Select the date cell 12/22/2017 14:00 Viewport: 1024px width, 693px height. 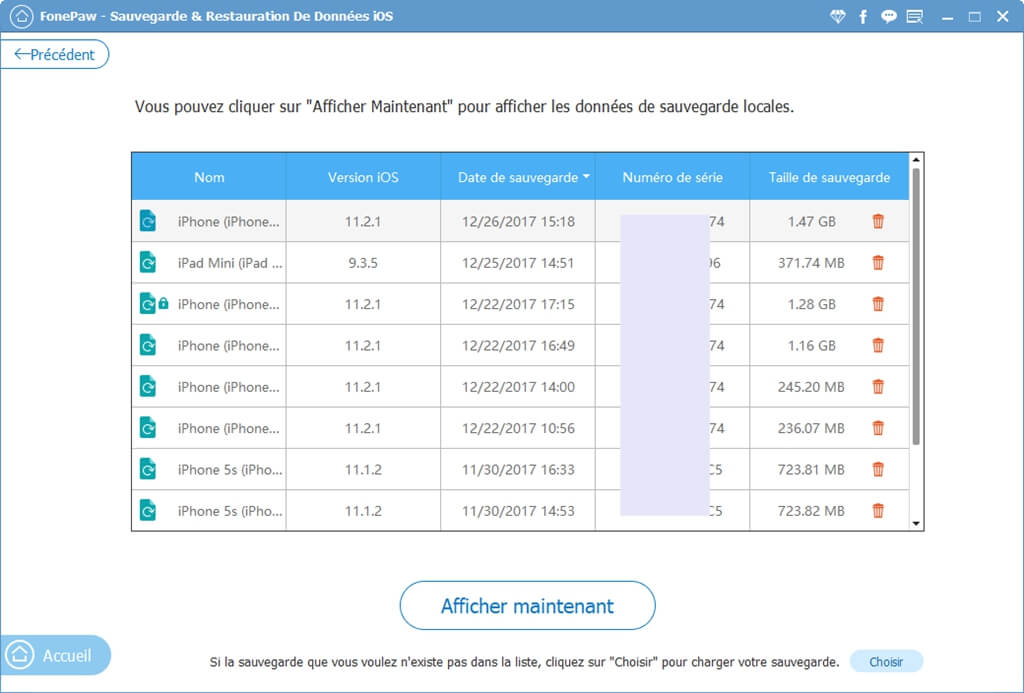[518, 387]
